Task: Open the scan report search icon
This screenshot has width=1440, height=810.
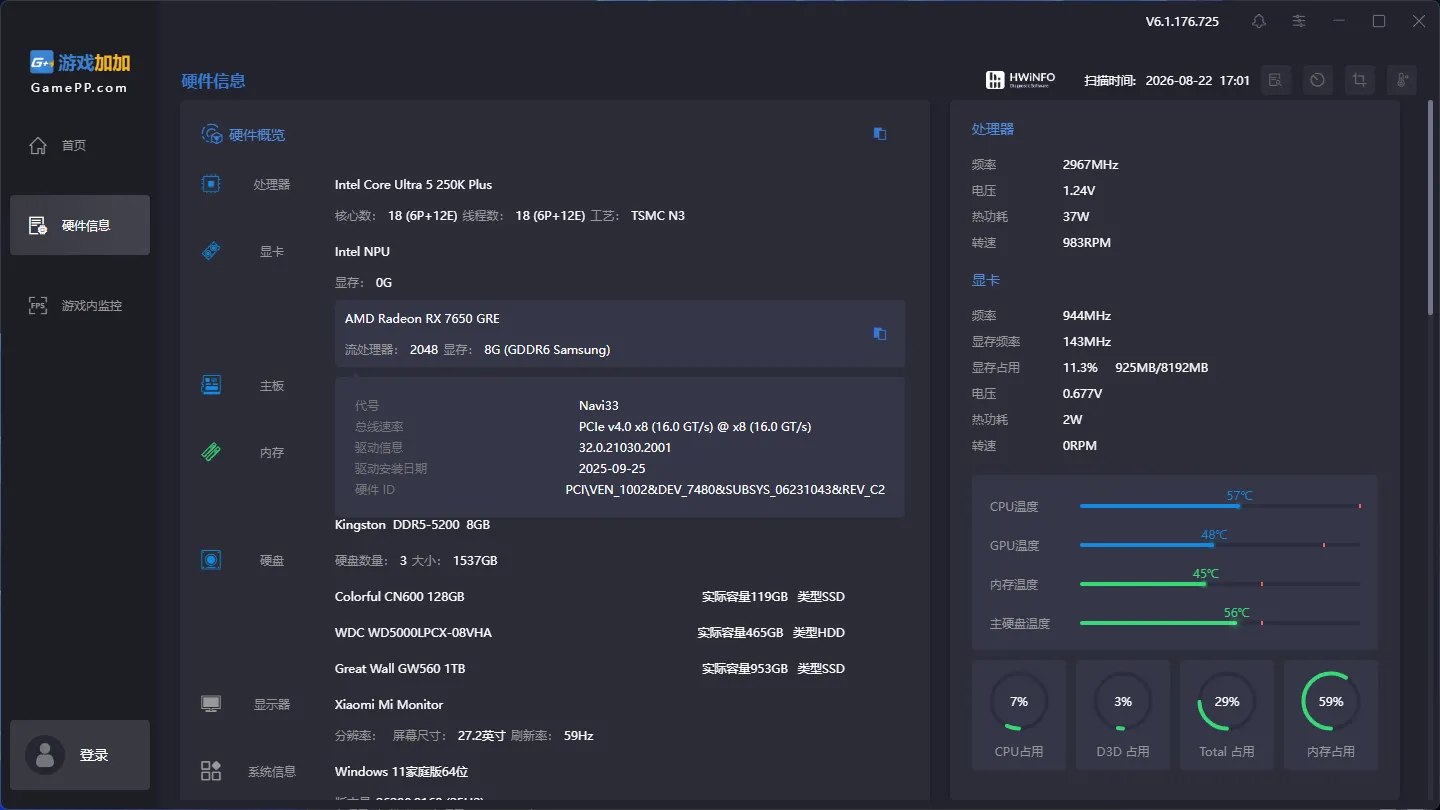Action: tap(1275, 80)
